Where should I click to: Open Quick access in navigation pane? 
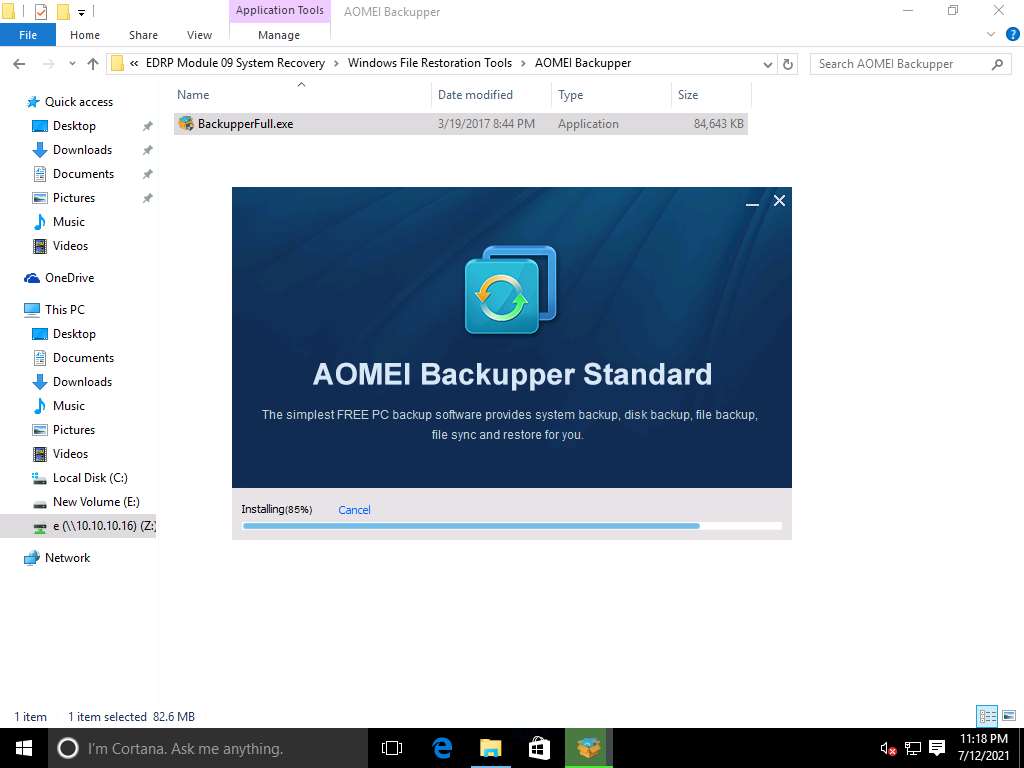click(78, 102)
